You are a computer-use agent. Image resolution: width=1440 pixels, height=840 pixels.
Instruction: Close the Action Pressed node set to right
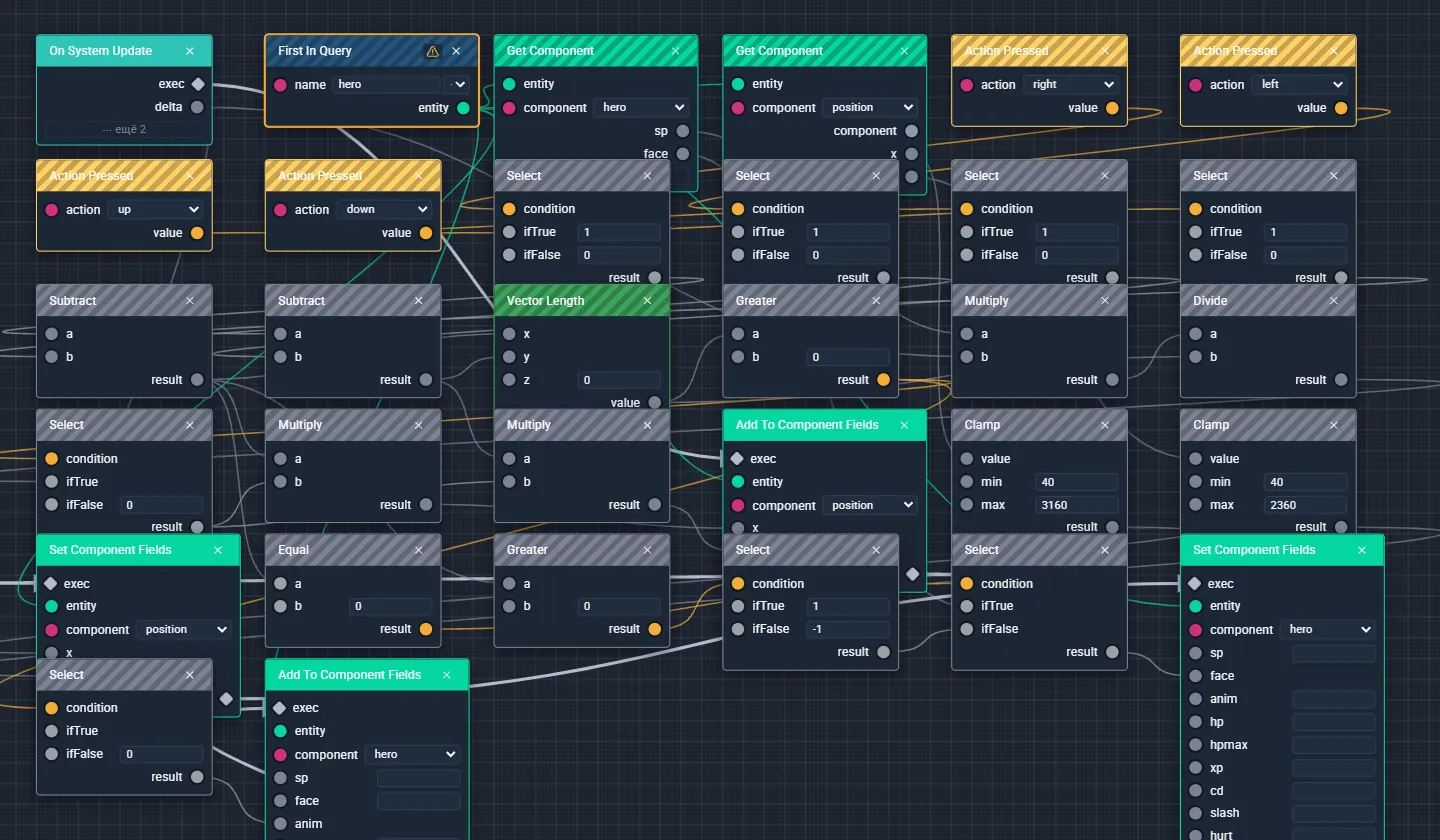(1105, 51)
